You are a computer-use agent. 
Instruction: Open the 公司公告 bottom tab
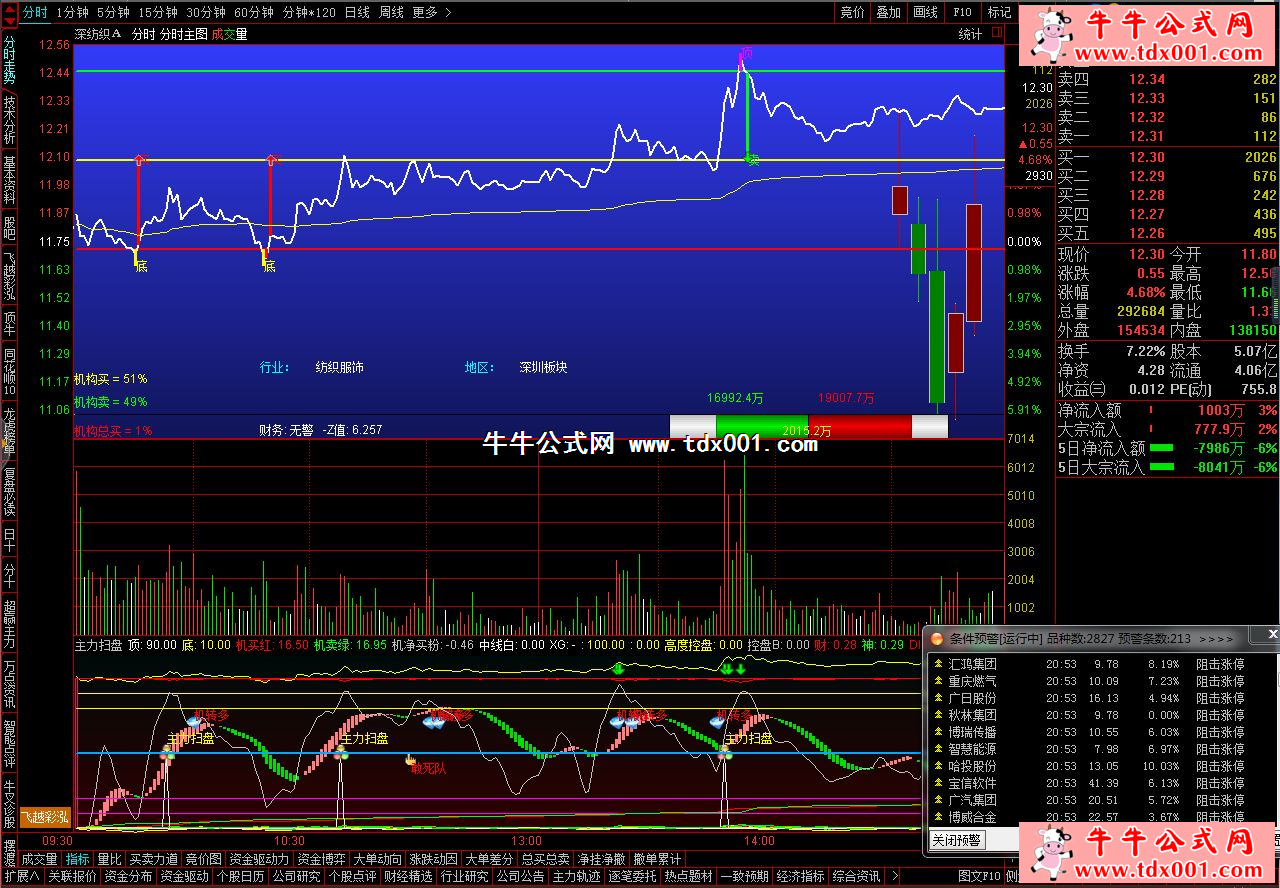click(x=520, y=876)
